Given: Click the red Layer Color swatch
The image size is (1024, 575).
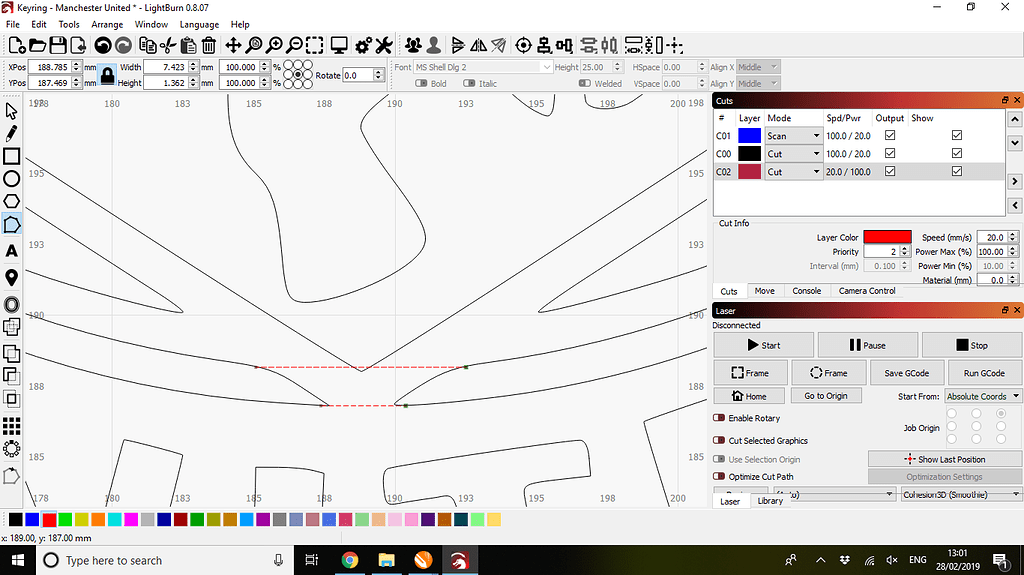Looking at the screenshot, I should point(887,237).
